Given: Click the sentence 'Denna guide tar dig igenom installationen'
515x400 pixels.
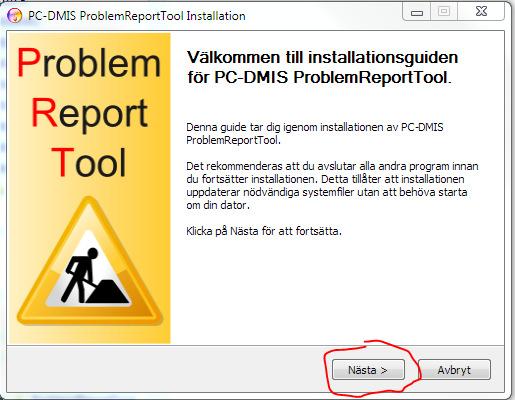Looking at the screenshot, I should (315, 133).
